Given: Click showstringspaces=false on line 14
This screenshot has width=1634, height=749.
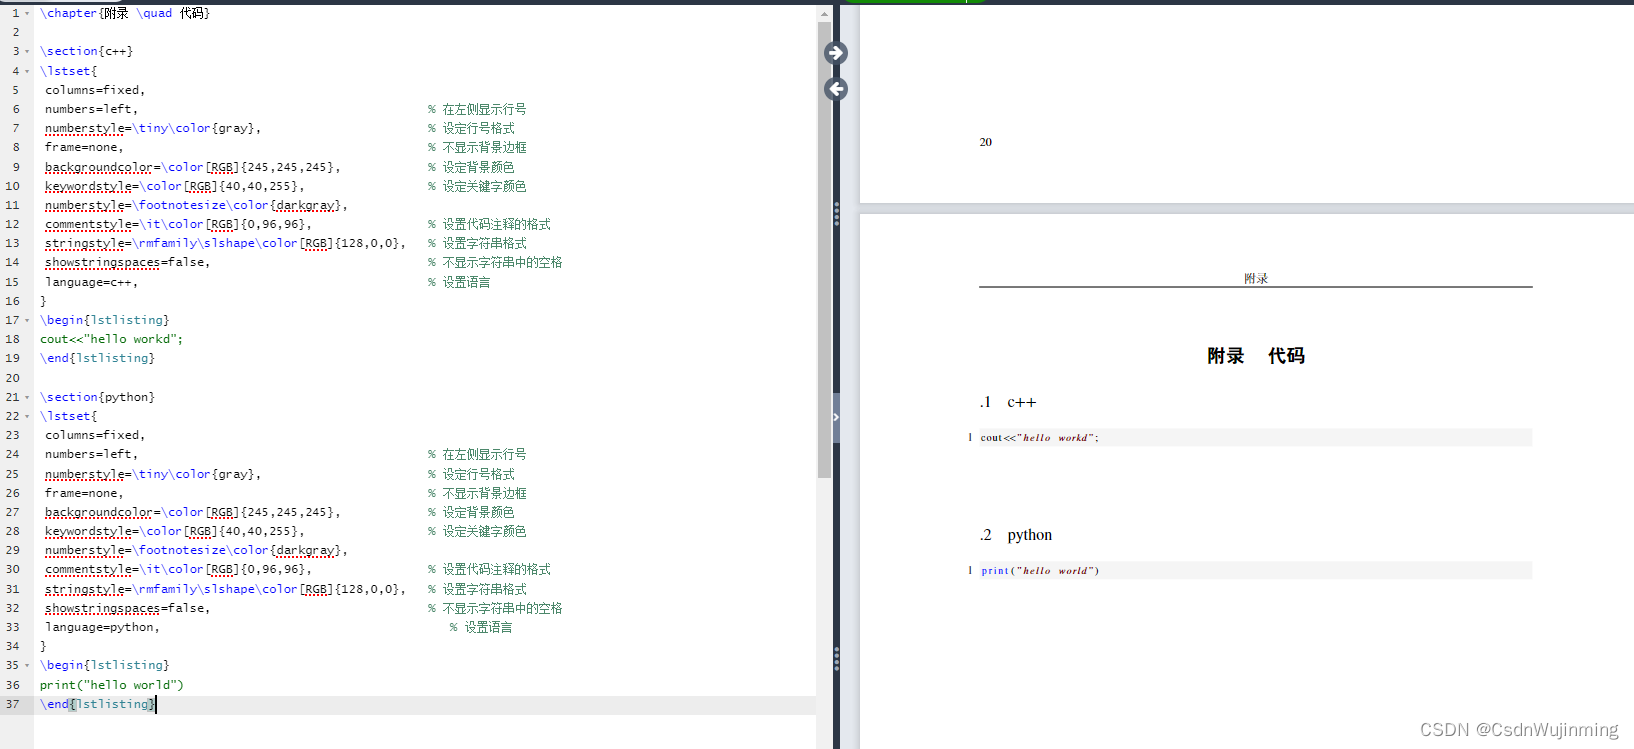Looking at the screenshot, I should 127,262.
